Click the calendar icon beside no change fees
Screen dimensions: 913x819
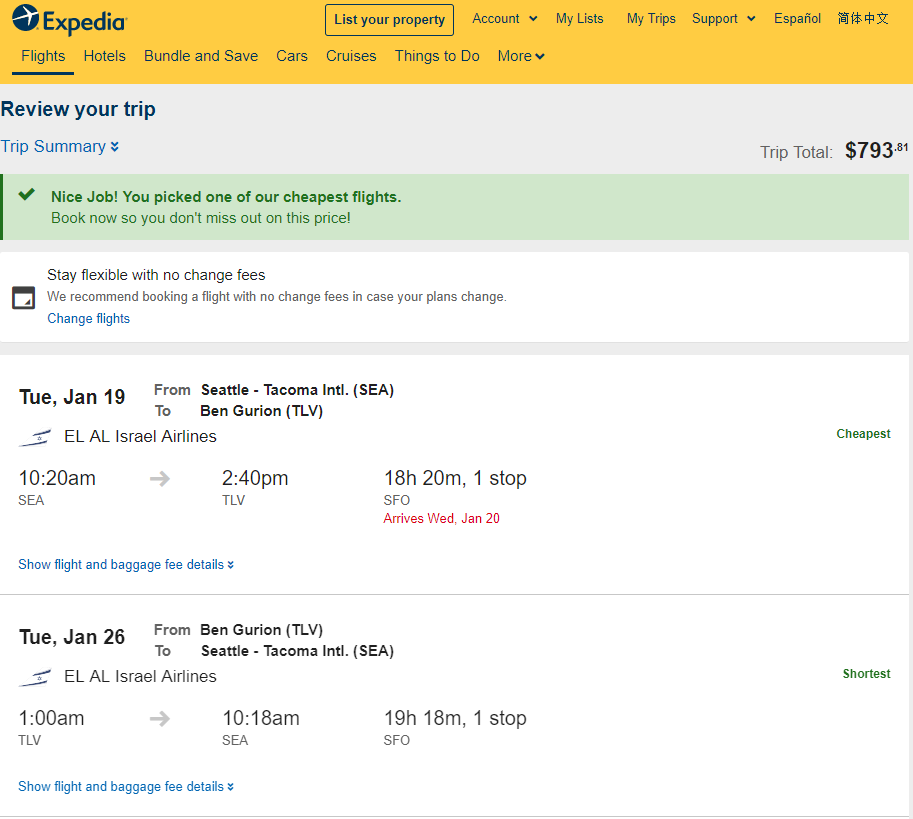pos(24,297)
